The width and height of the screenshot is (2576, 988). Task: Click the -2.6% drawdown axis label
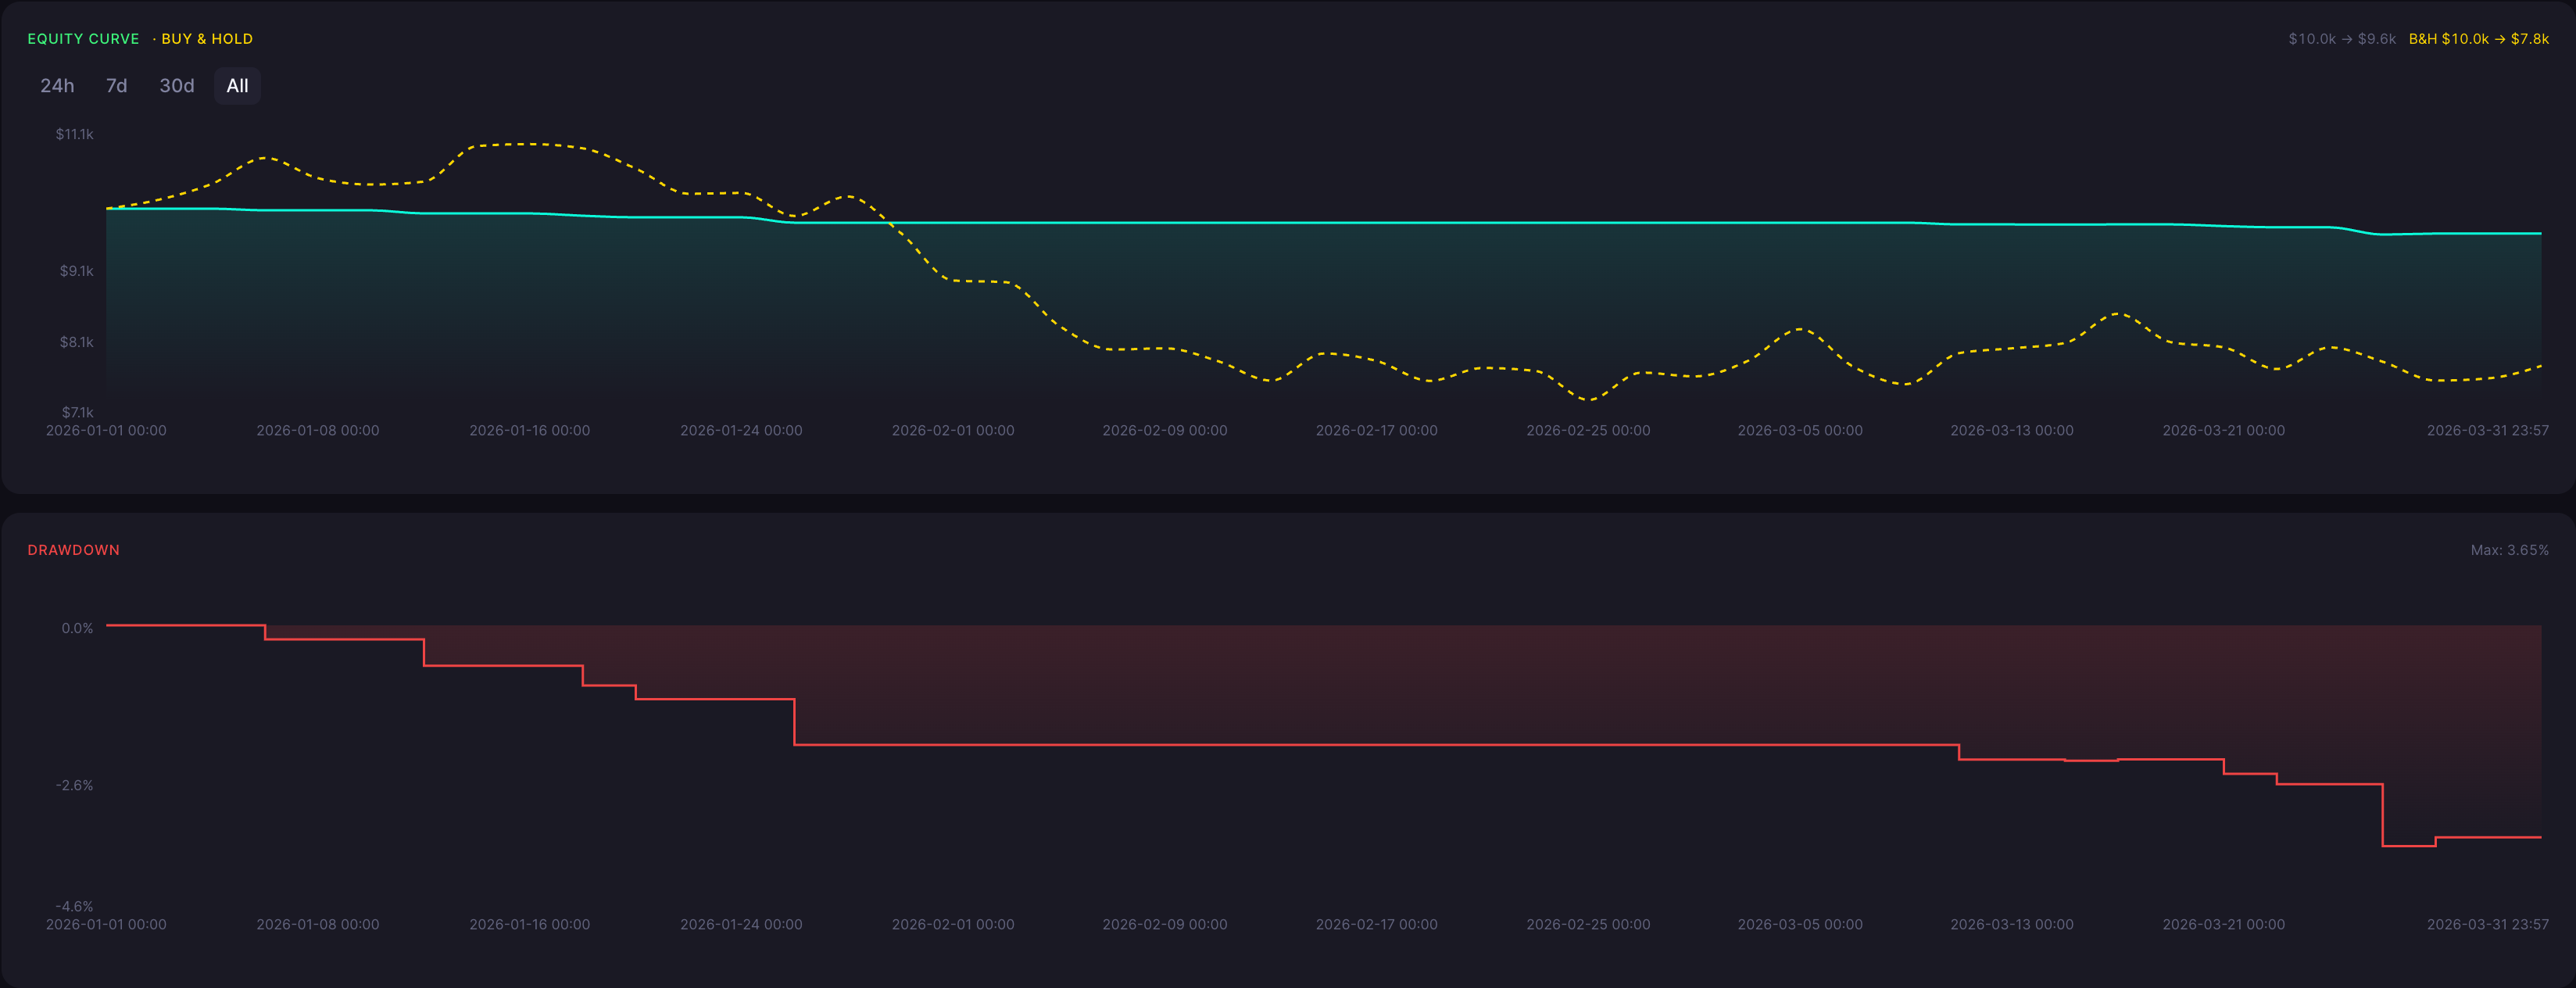tap(75, 785)
